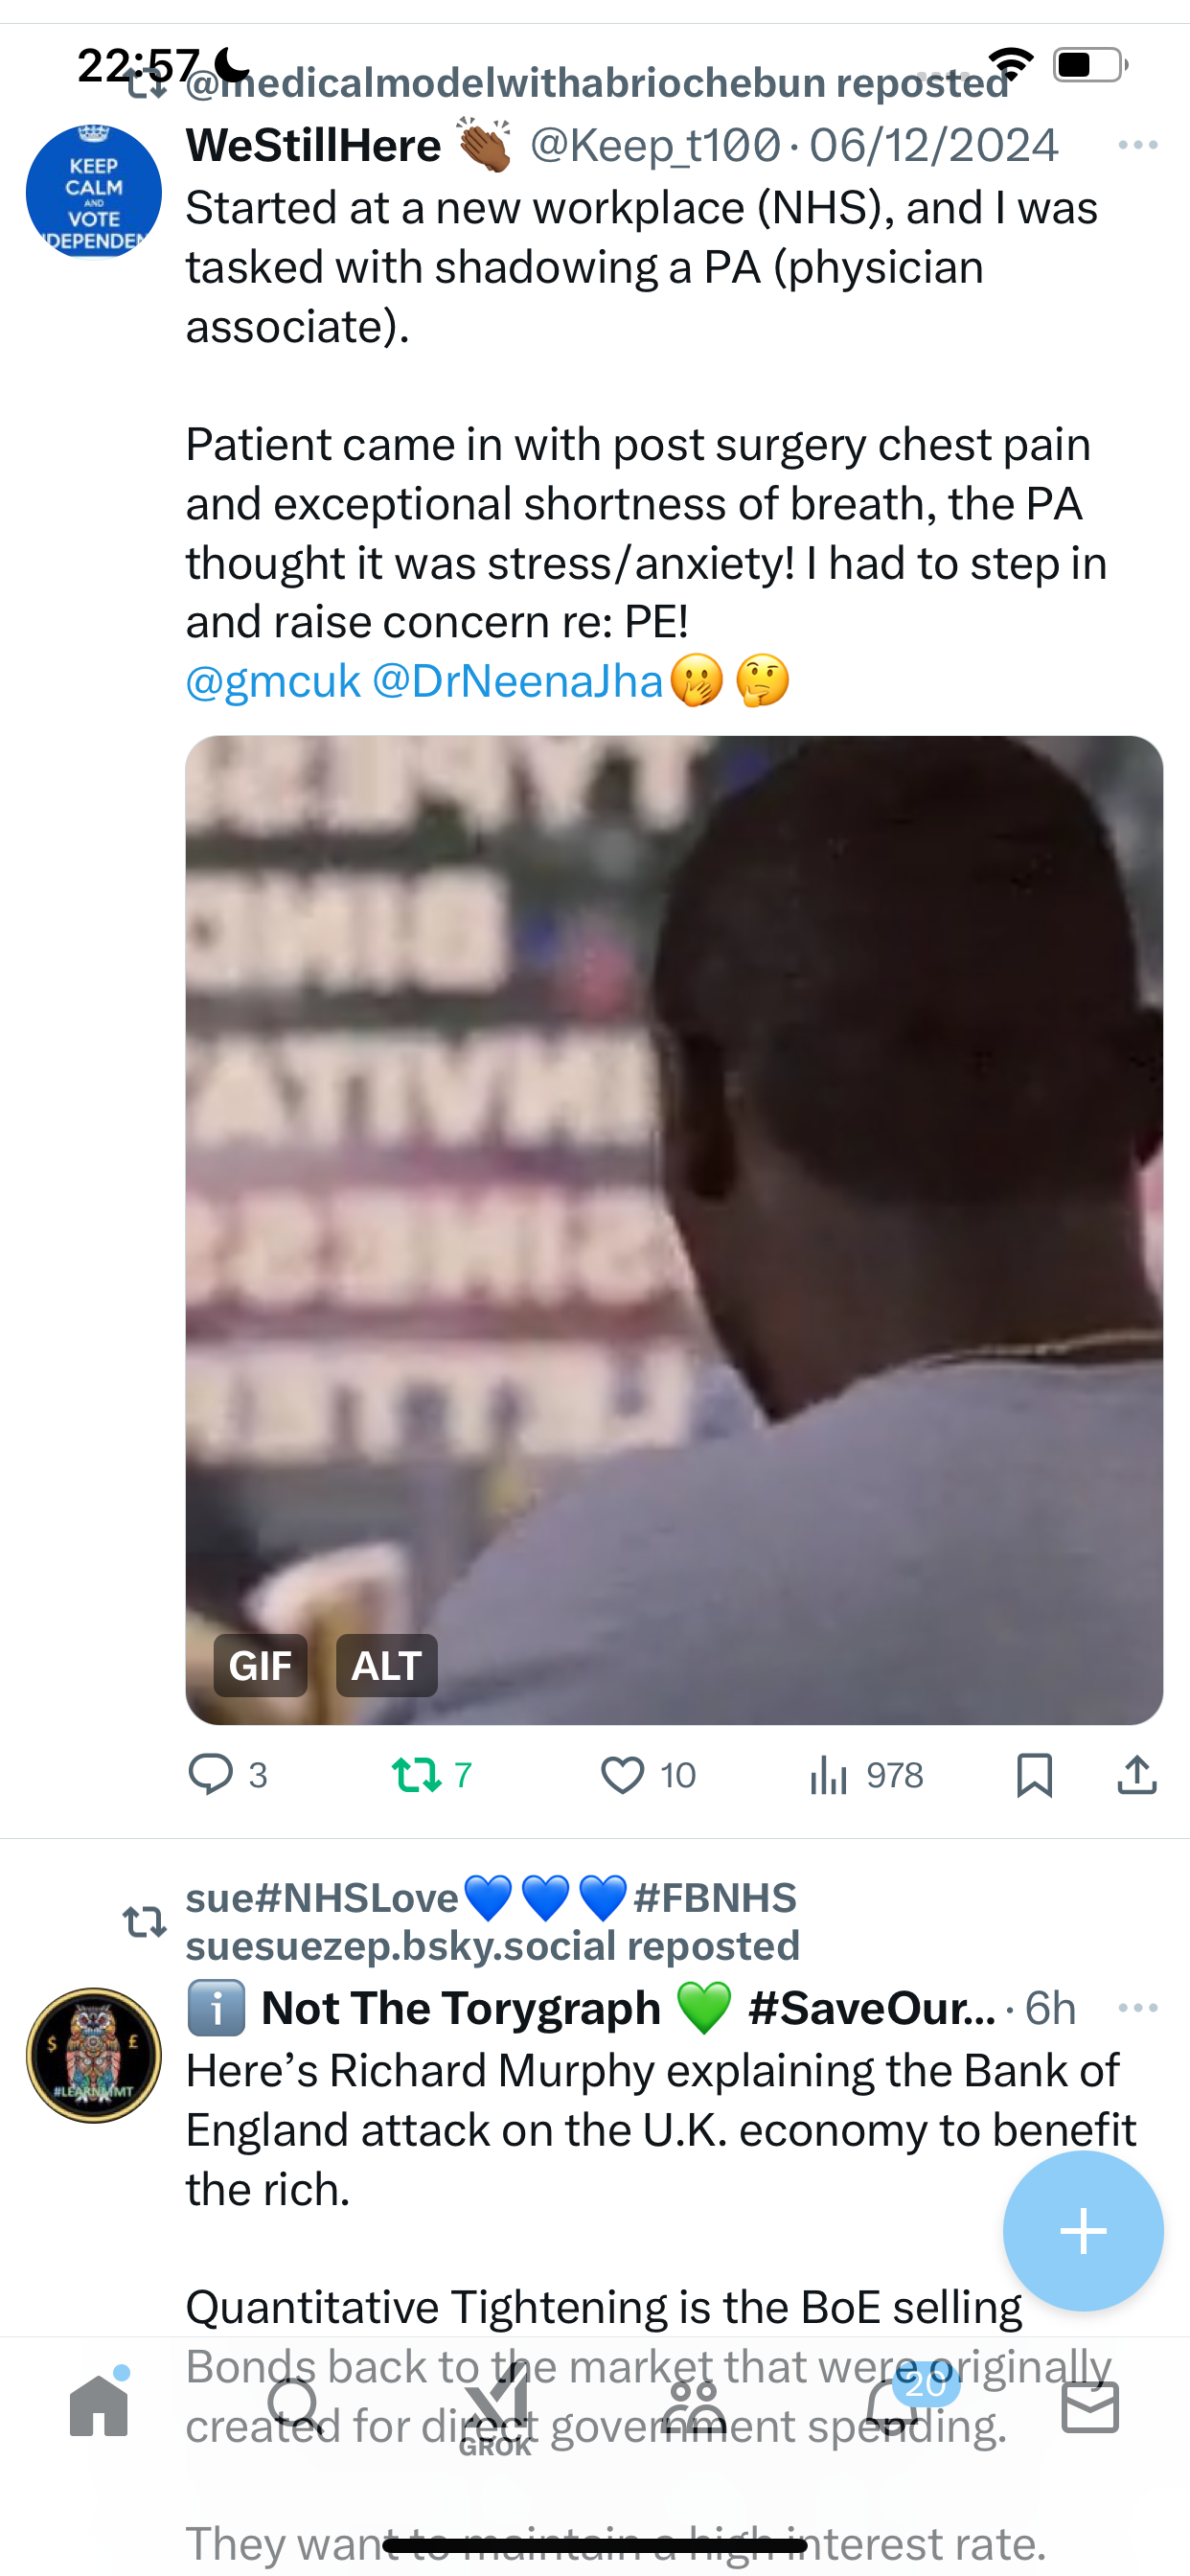
Task: Open replies on the WeStillHere post
Action: [227, 1775]
